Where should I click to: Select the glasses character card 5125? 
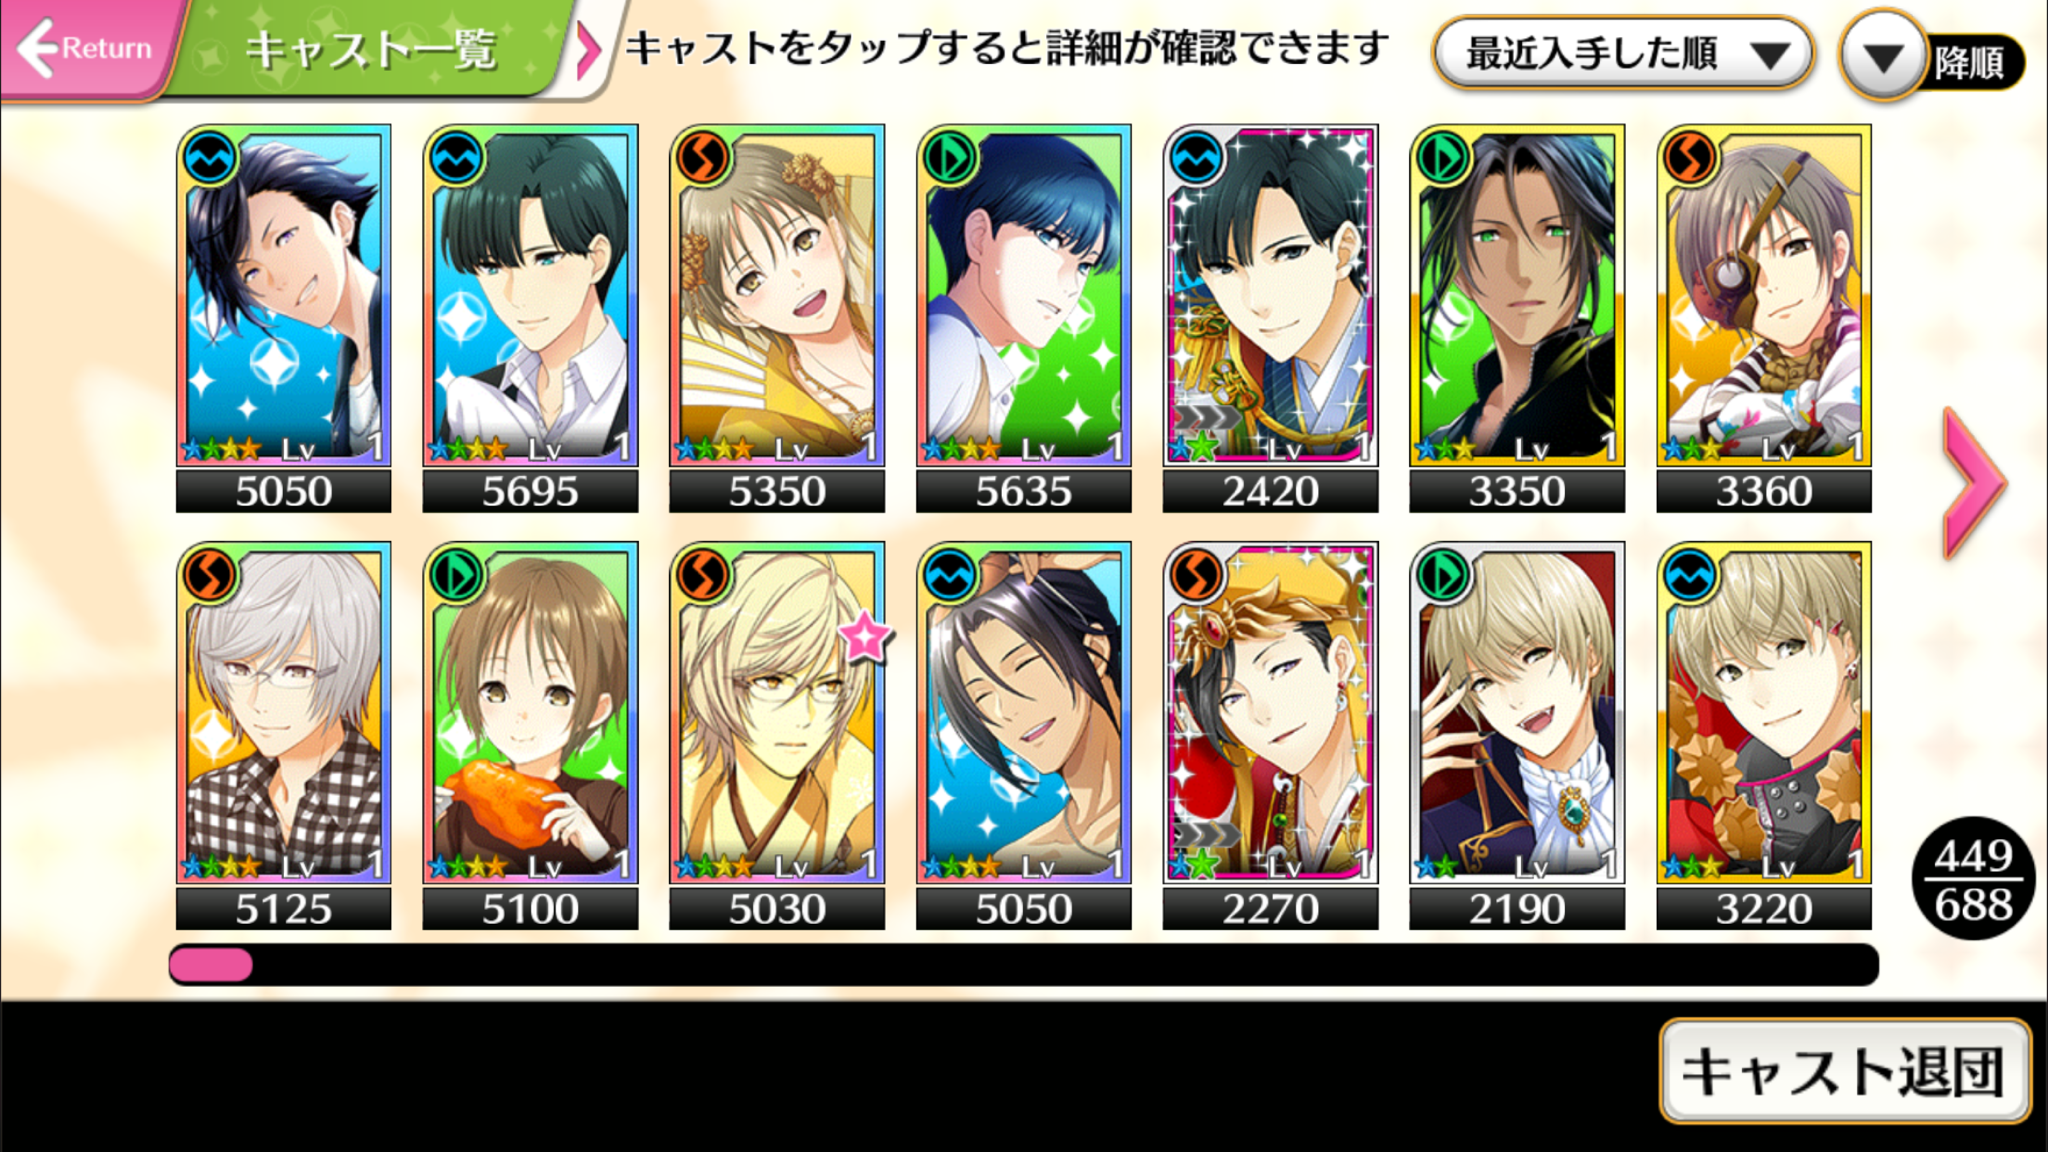click(283, 735)
